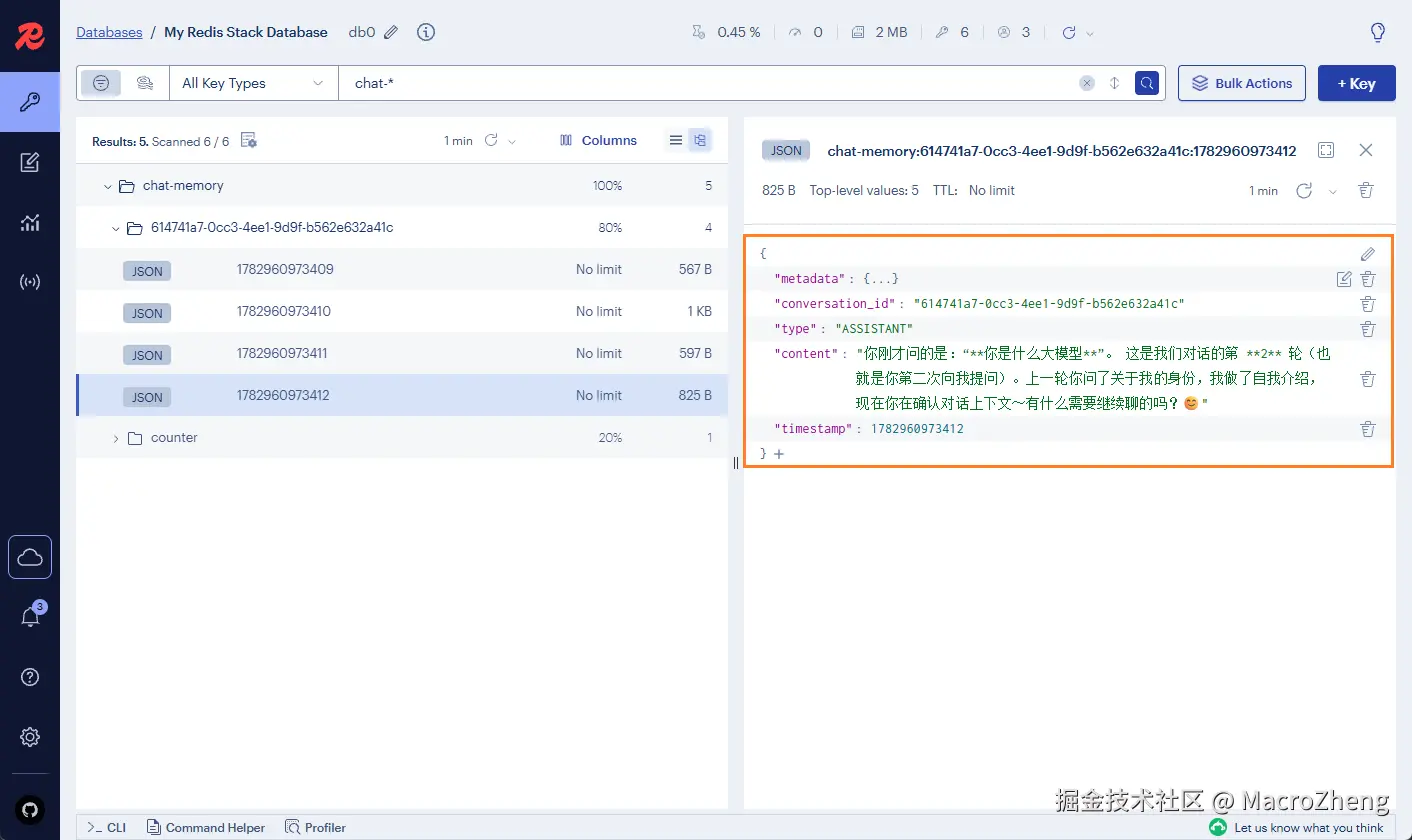Select key 1782960973412
Image resolution: width=1412 pixels, height=840 pixels.
(402, 395)
